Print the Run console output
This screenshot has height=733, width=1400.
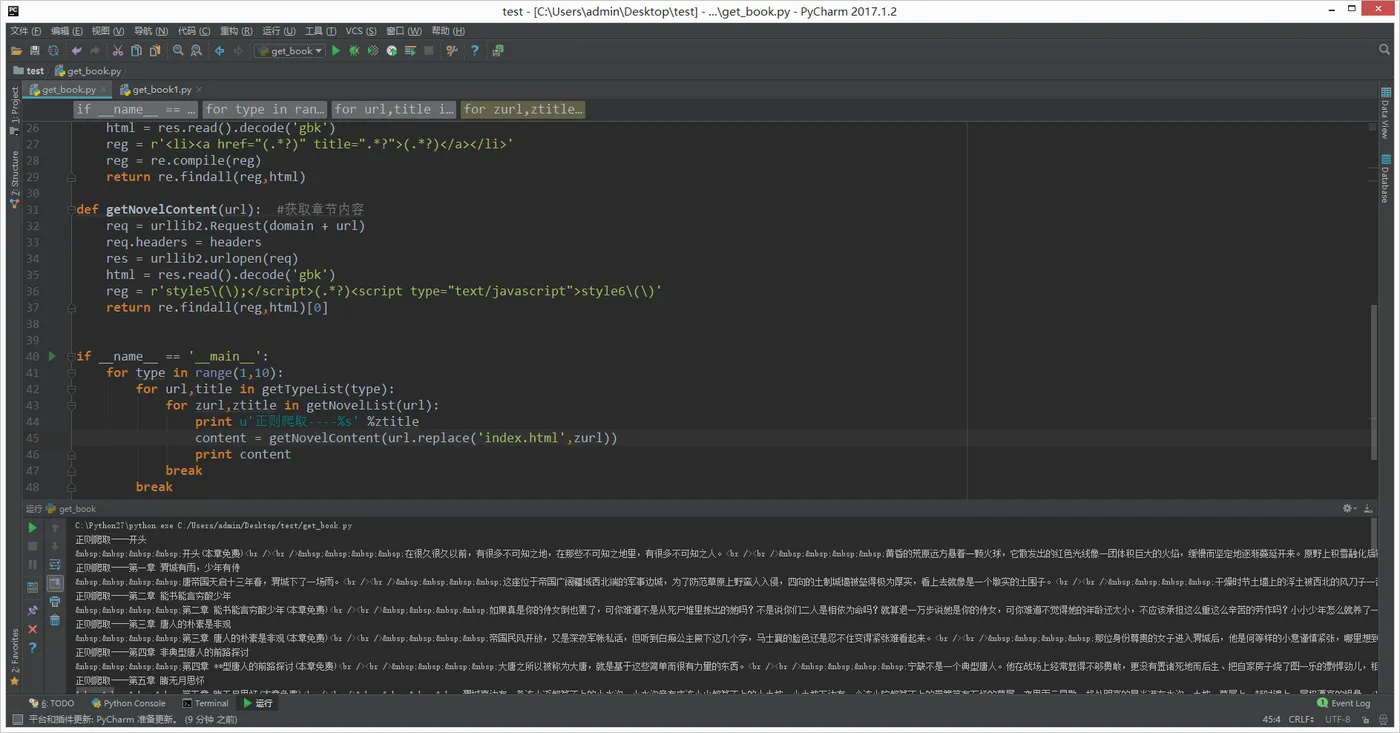pos(55,602)
